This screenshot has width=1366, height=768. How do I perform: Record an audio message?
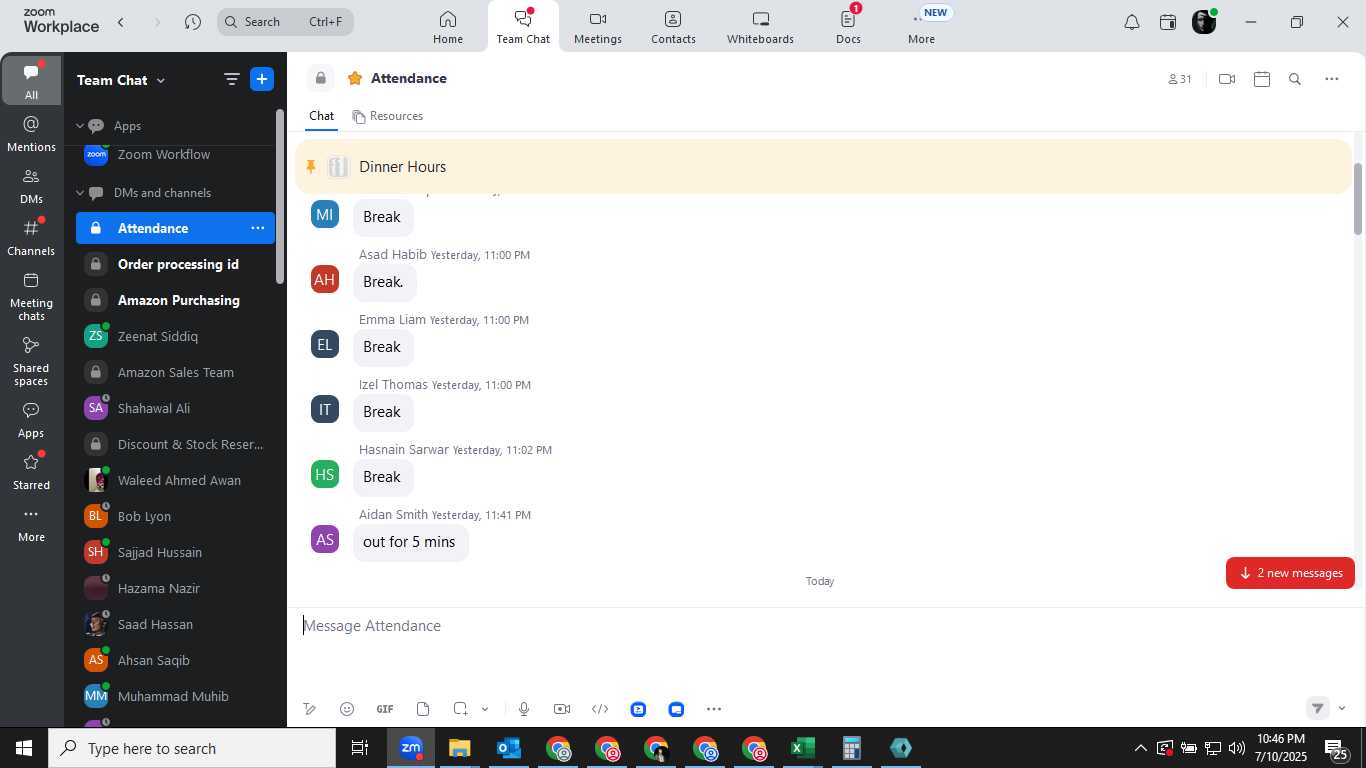[x=523, y=709]
